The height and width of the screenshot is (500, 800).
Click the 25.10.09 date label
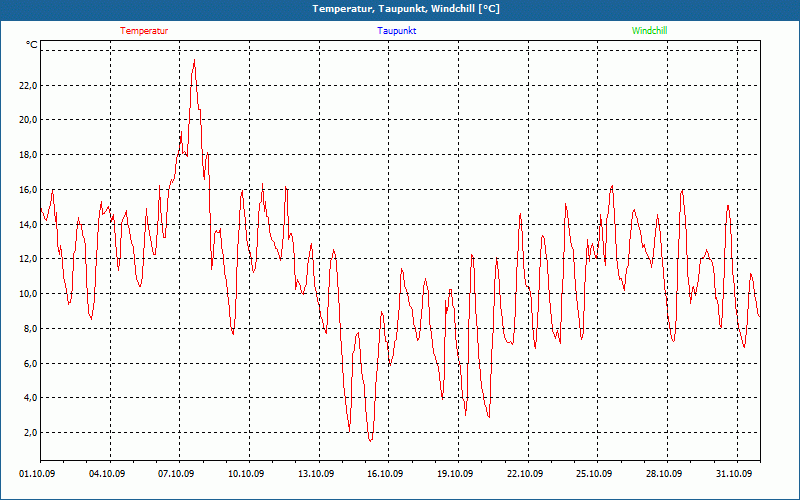click(594, 474)
